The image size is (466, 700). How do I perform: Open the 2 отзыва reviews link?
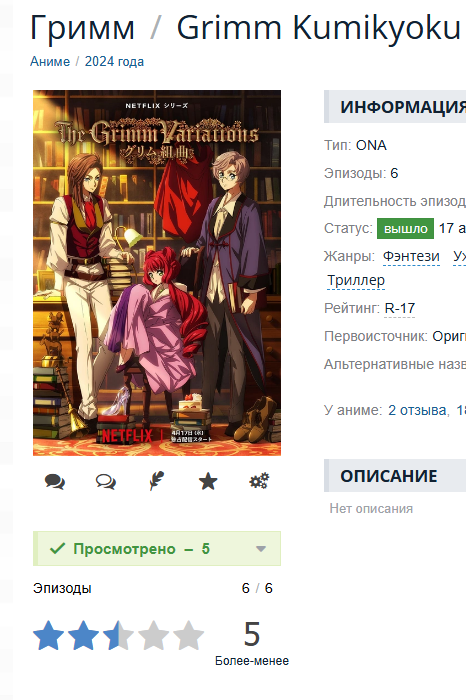(x=417, y=410)
